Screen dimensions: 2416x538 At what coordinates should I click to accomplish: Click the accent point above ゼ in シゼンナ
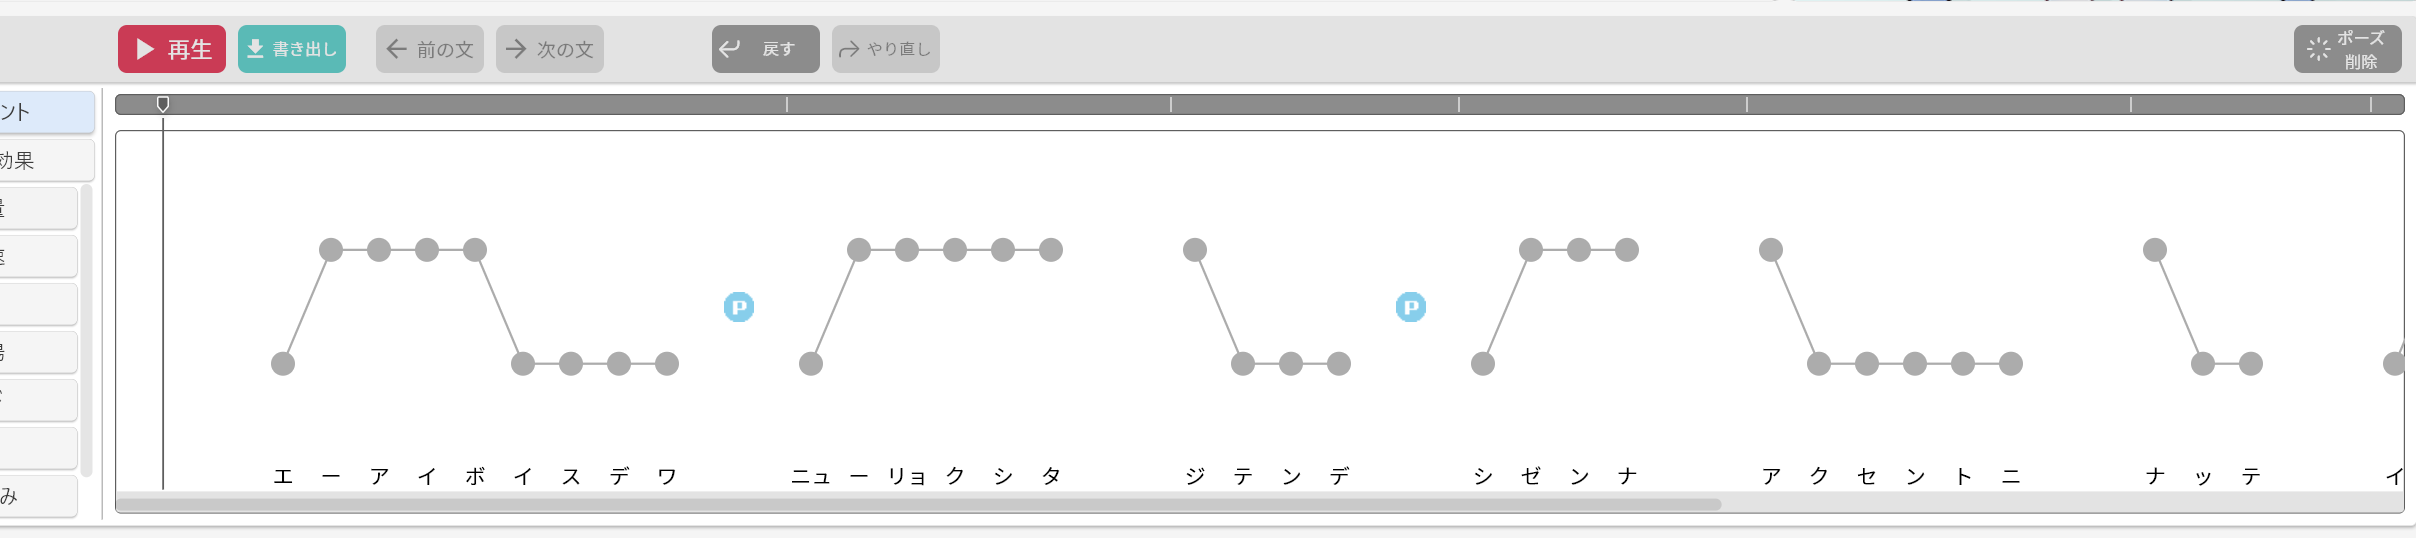point(1531,250)
